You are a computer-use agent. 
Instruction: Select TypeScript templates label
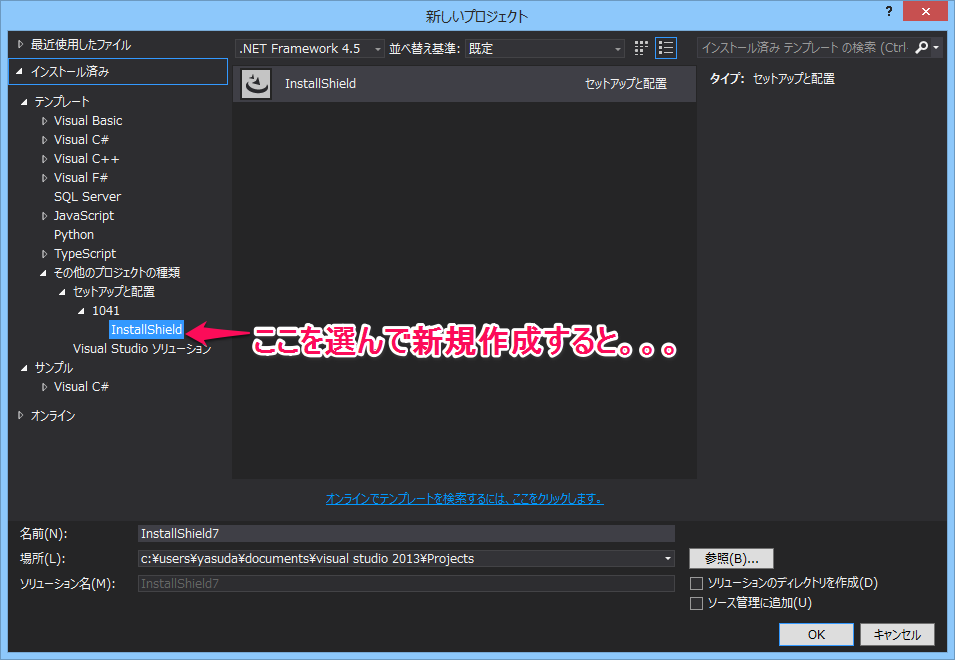(x=85, y=253)
